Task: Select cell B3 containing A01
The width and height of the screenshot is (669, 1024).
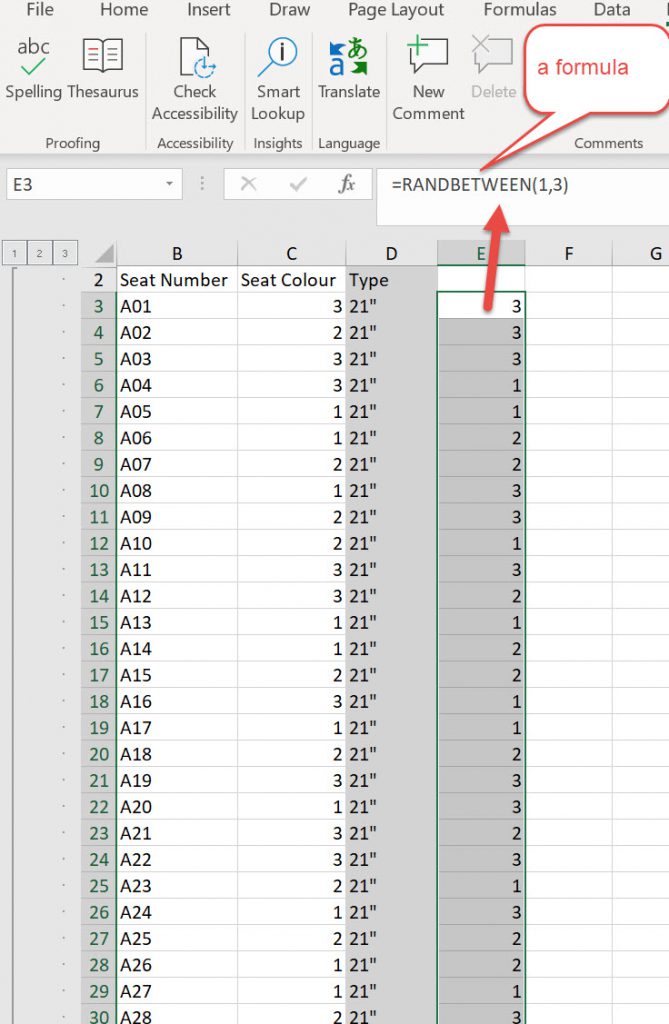Action: (x=176, y=306)
